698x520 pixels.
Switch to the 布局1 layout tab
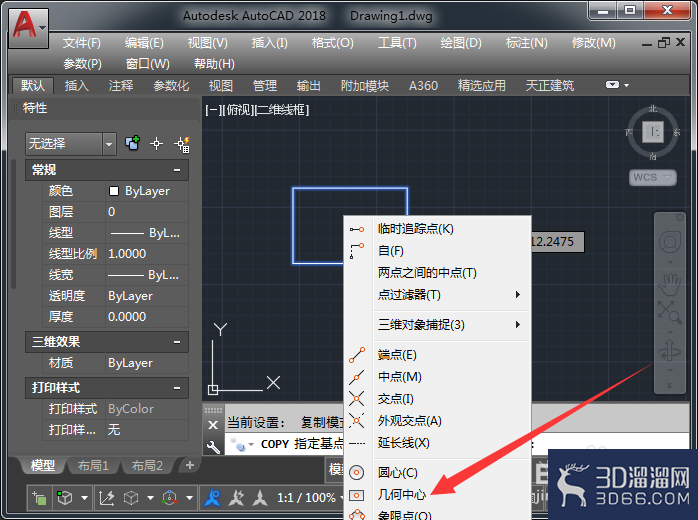pyautogui.click(x=93, y=466)
